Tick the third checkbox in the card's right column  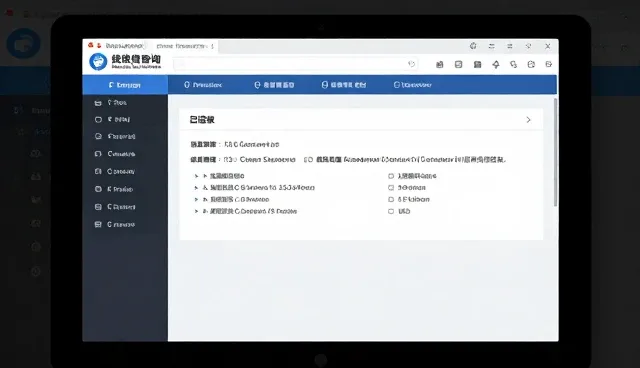click(x=391, y=200)
